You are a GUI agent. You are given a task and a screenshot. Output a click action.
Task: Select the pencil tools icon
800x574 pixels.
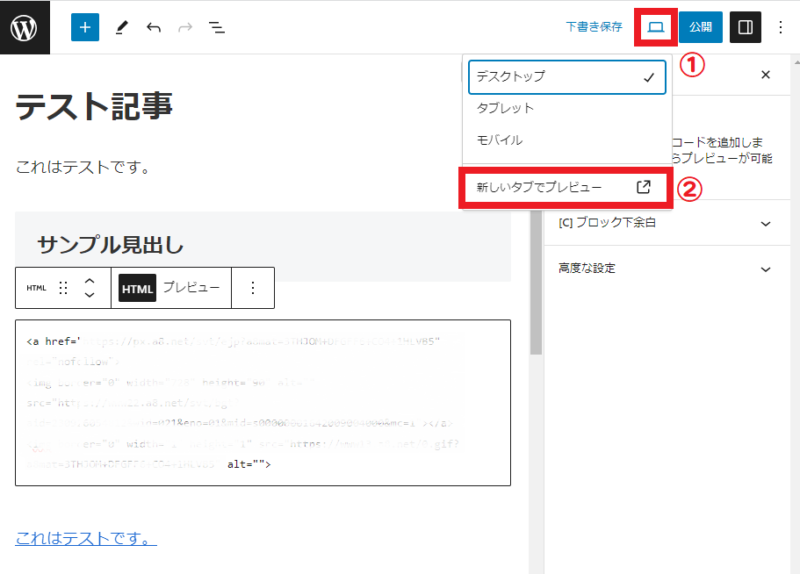121,27
